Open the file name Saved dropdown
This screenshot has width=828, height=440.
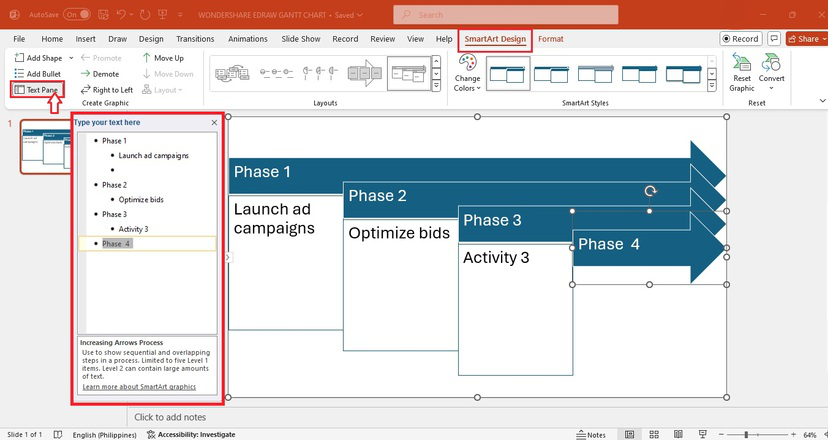click(x=349, y=15)
